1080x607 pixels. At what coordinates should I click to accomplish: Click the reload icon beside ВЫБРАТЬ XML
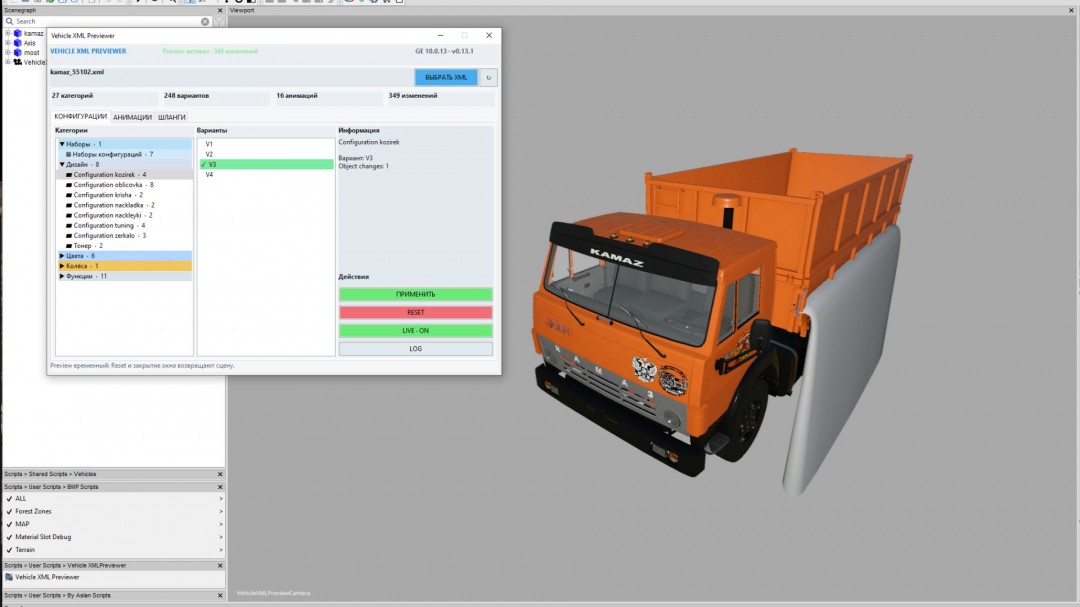[488, 77]
